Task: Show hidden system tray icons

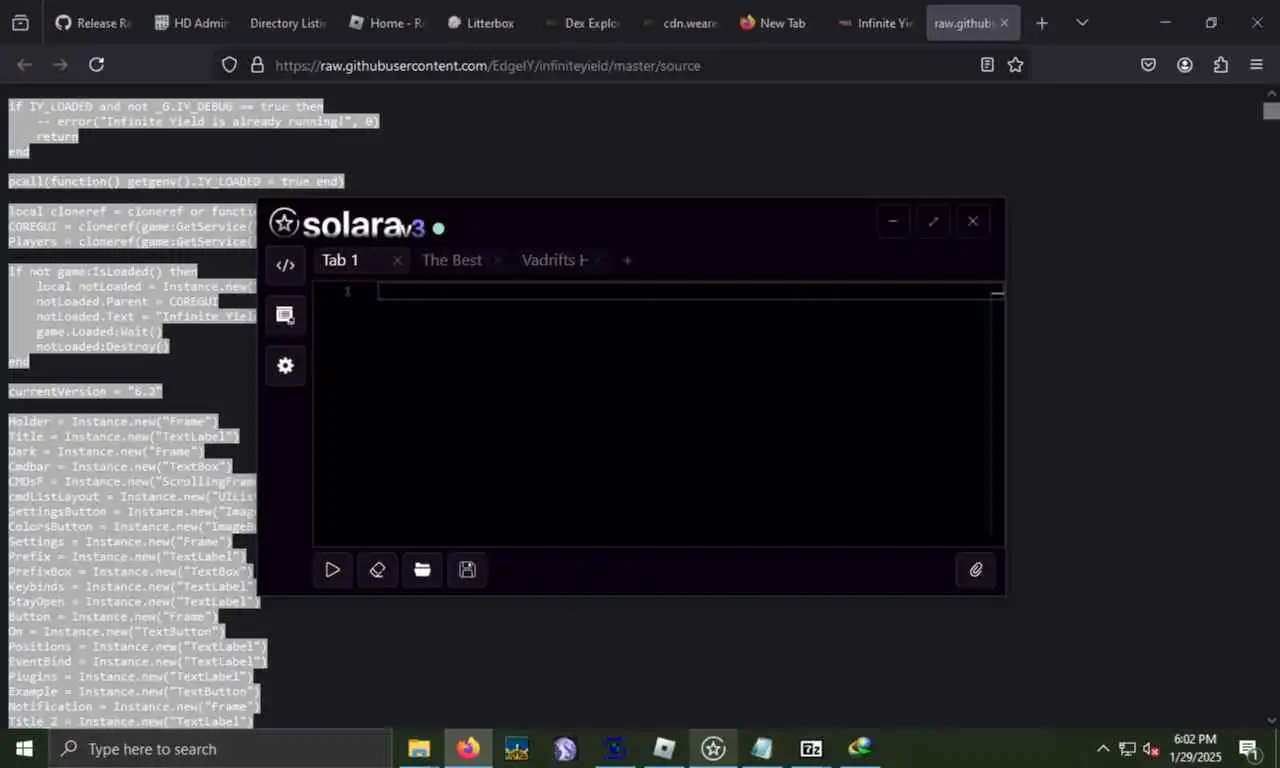Action: click(x=1103, y=748)
